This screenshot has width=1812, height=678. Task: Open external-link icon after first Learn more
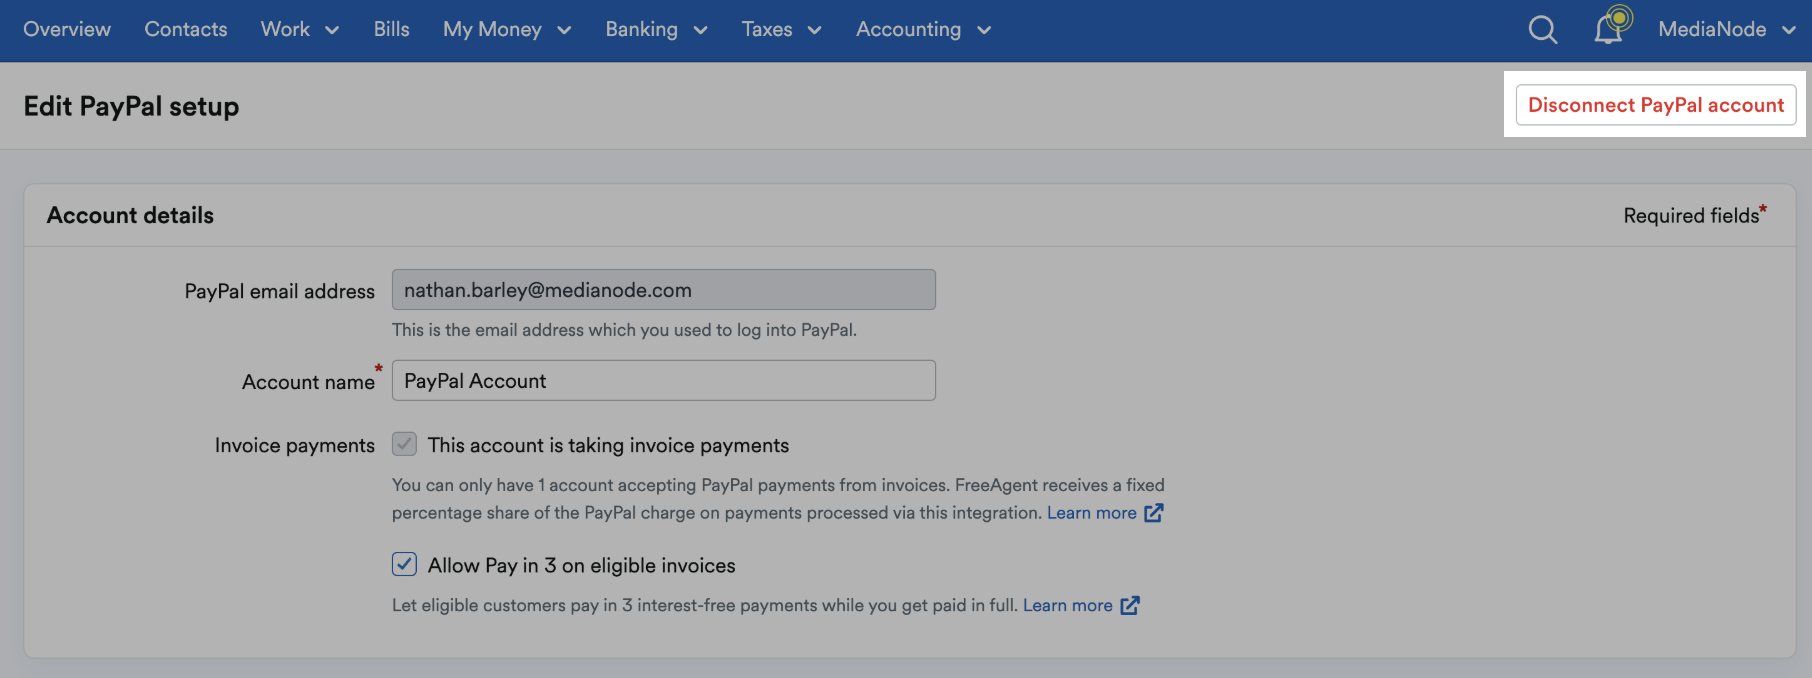(1154, 513)
